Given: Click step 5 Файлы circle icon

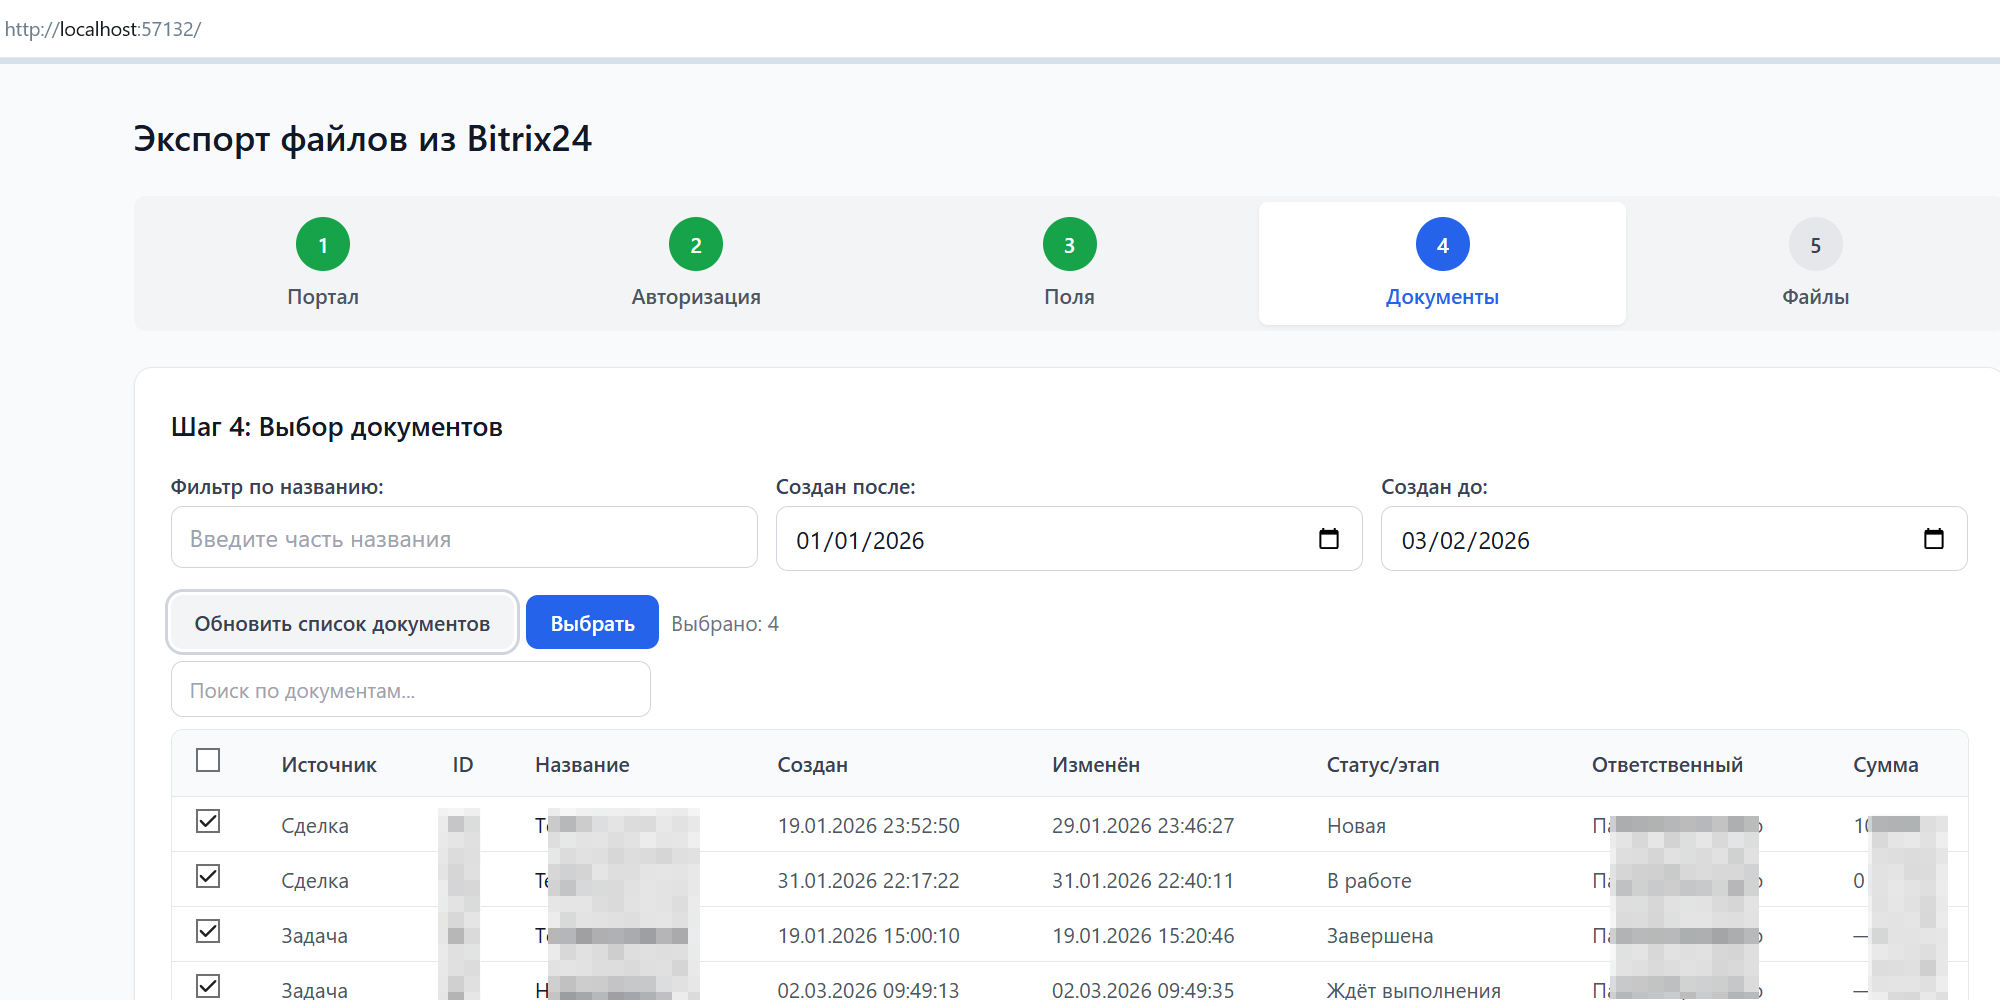Looking at the screenshot, I should (1815, 244).
